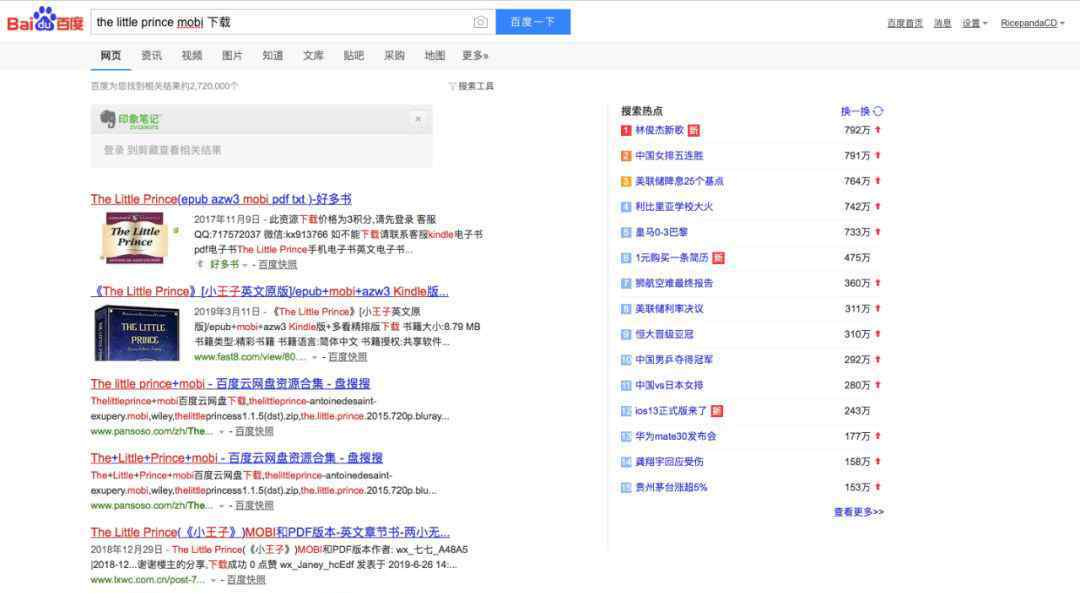The width and height of the screenshot is (1080, 593).
Task: Open hot search 林俊杰新歌
Action: [x=659, y=130]
